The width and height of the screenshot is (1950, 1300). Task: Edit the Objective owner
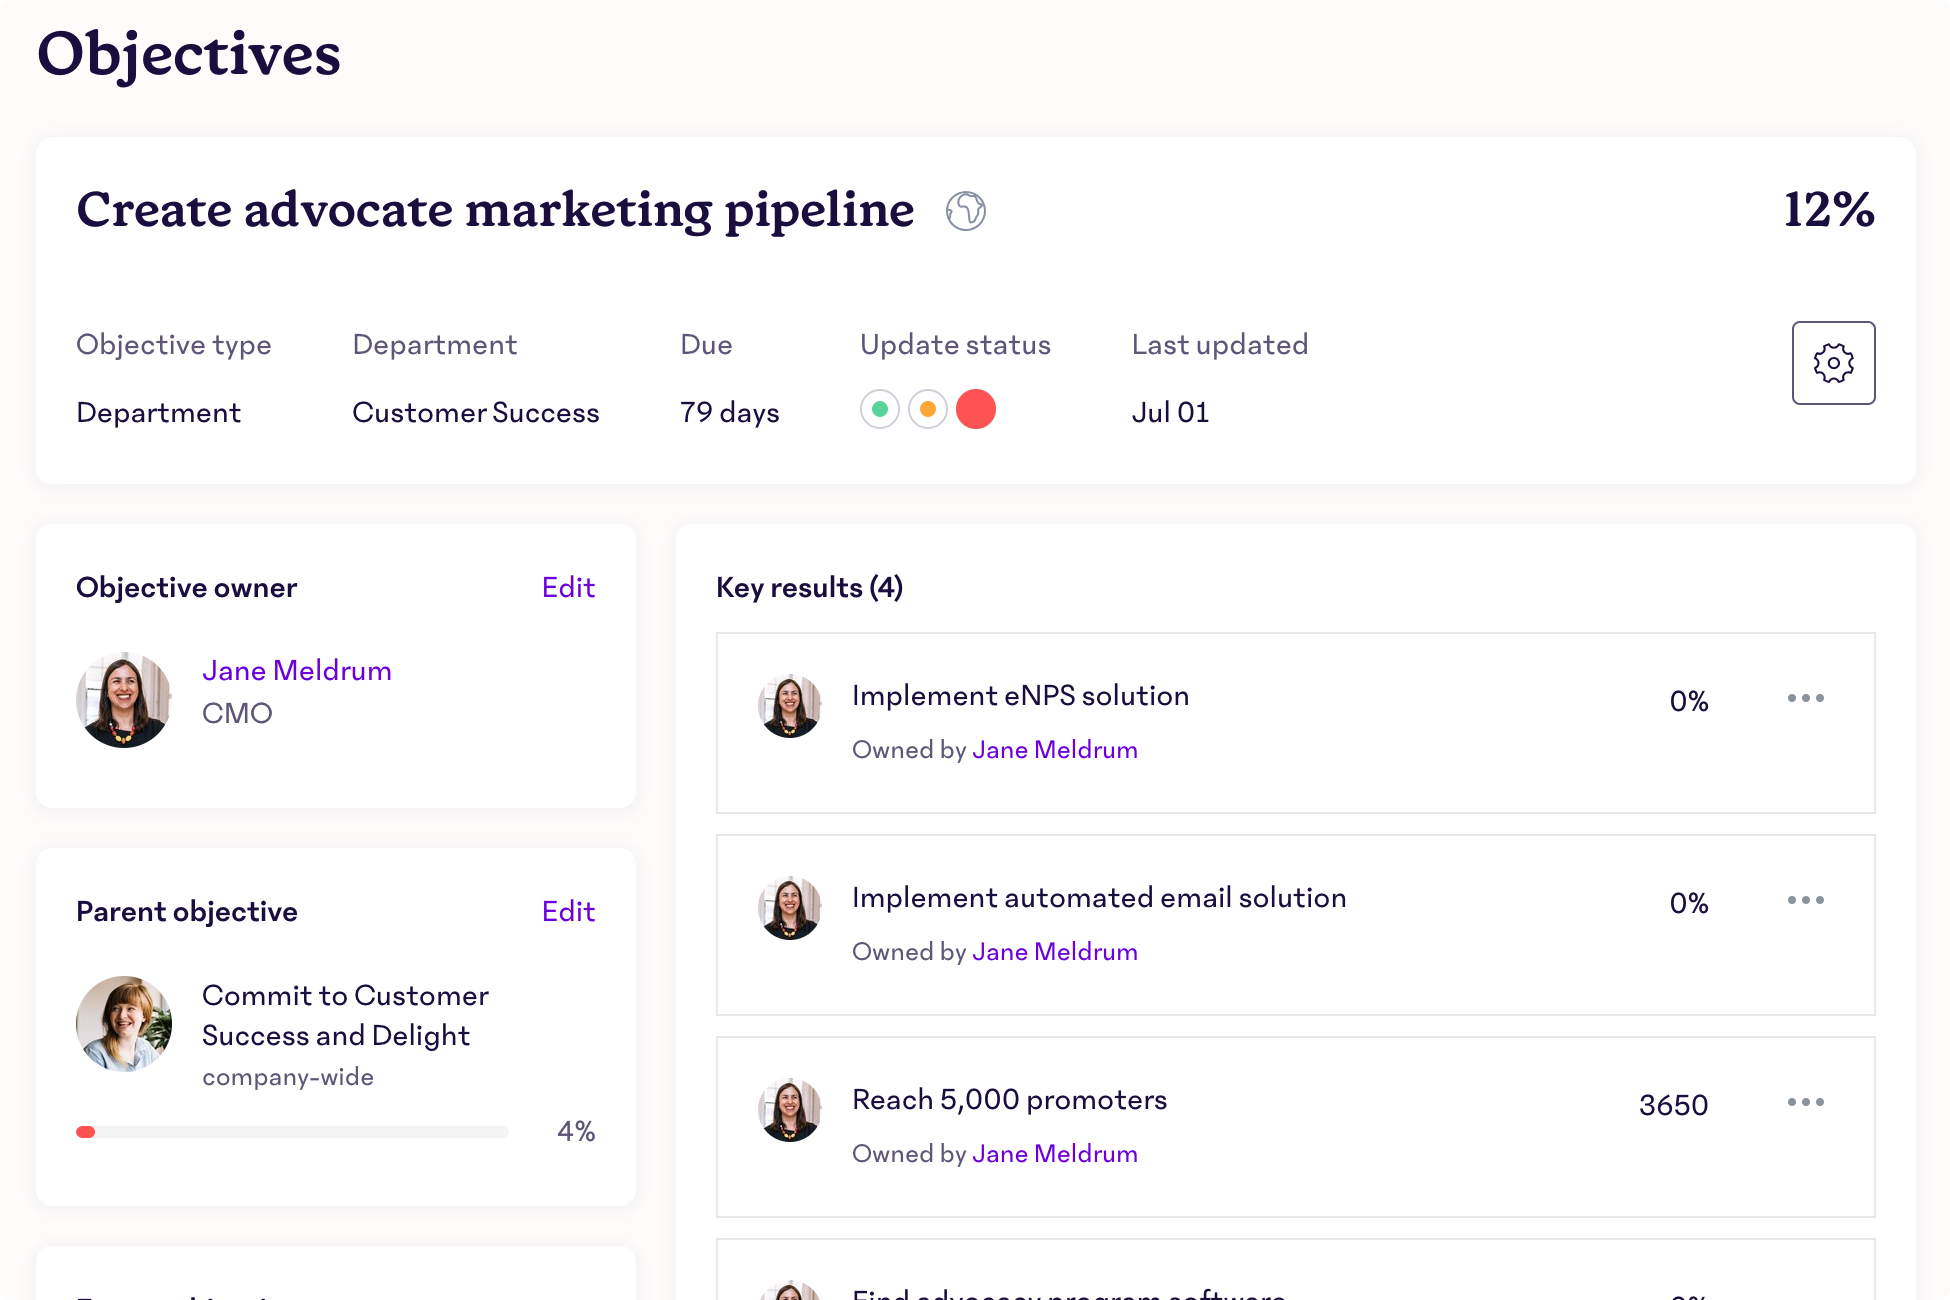point(568,587)
